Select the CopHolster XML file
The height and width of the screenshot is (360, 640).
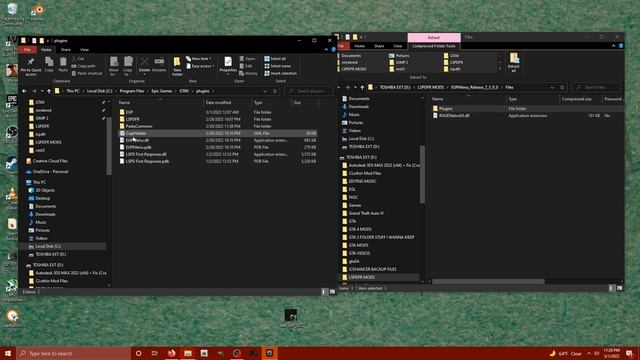[217, 133]
